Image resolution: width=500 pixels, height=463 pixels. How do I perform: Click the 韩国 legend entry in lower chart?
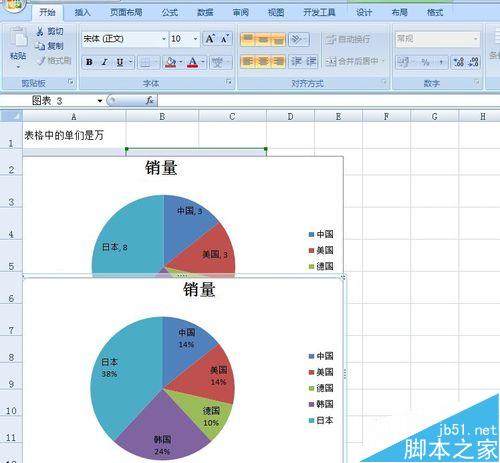pyautogui.click(x=321, y=404)
